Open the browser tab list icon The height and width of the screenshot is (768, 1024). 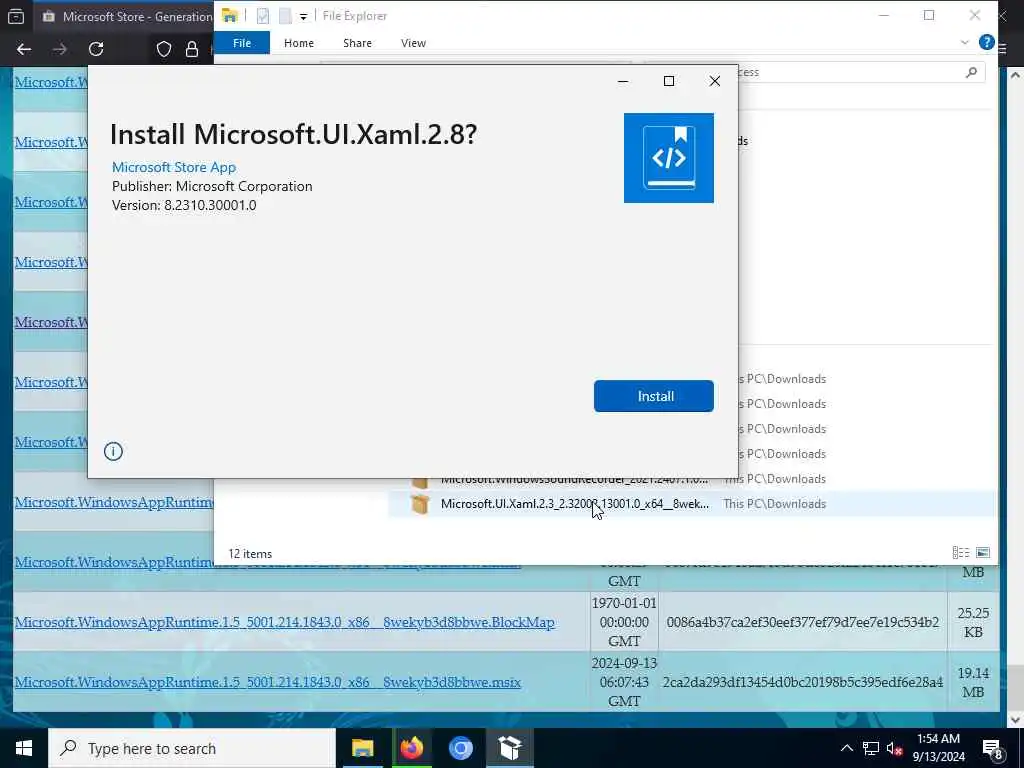tap(16, 16)
